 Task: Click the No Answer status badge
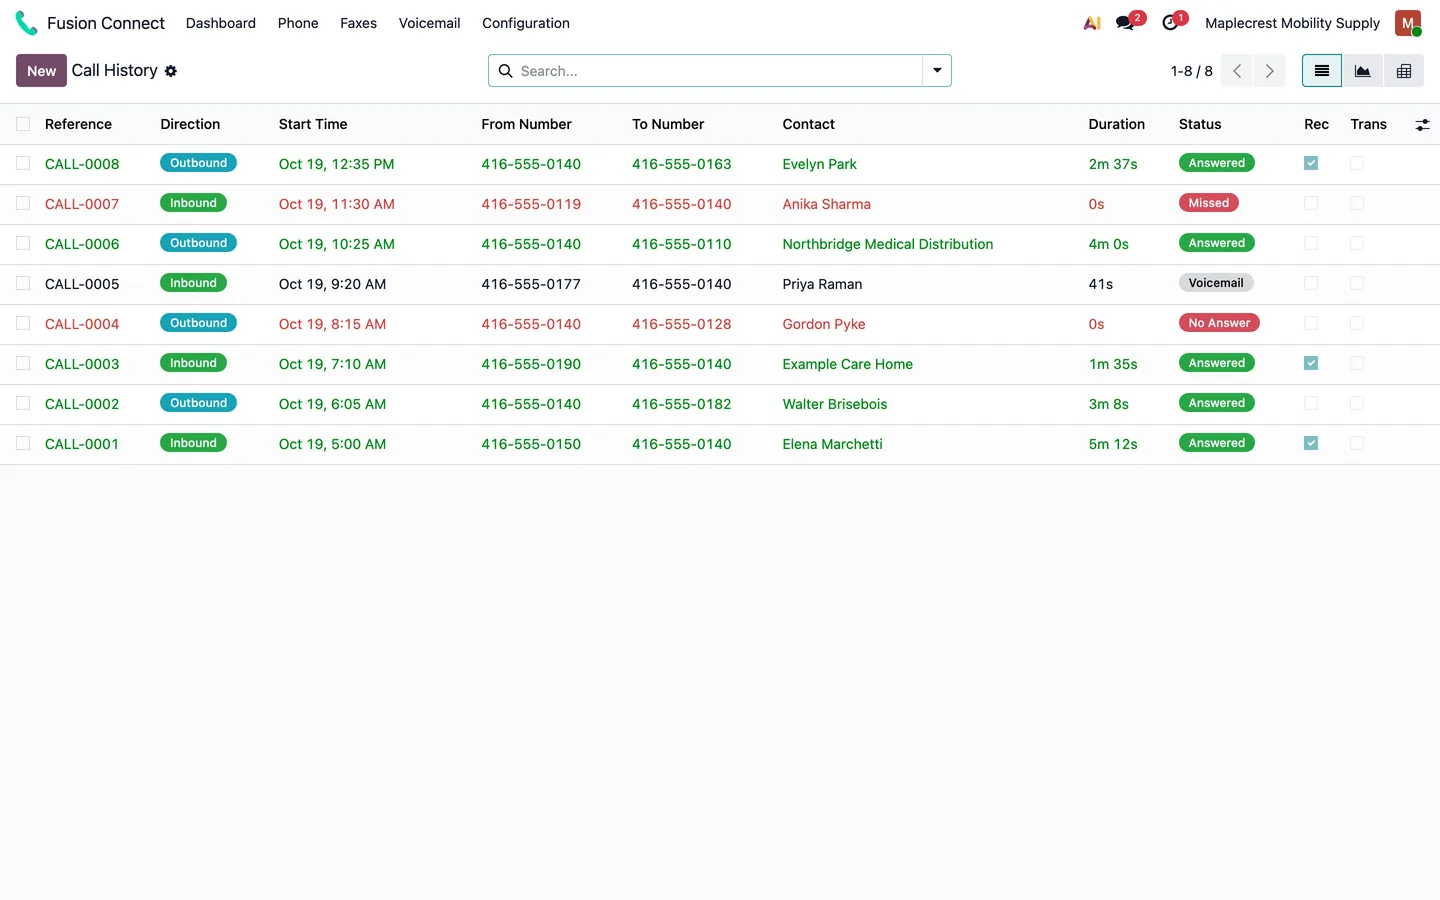(x=1219, y=323)
